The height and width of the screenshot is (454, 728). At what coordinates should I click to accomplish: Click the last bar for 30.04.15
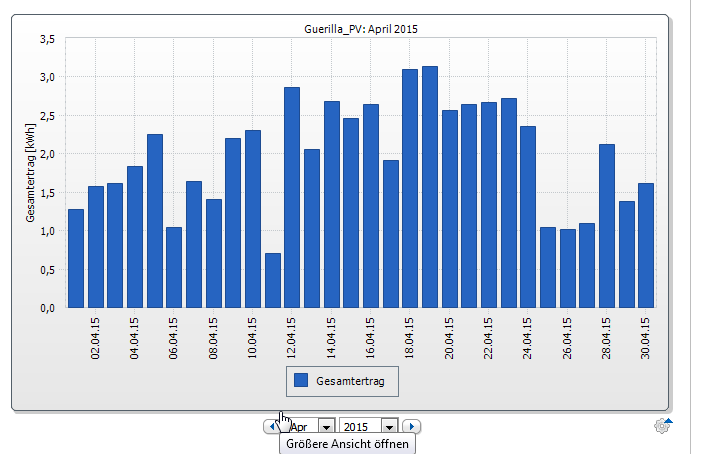[646, 245]
